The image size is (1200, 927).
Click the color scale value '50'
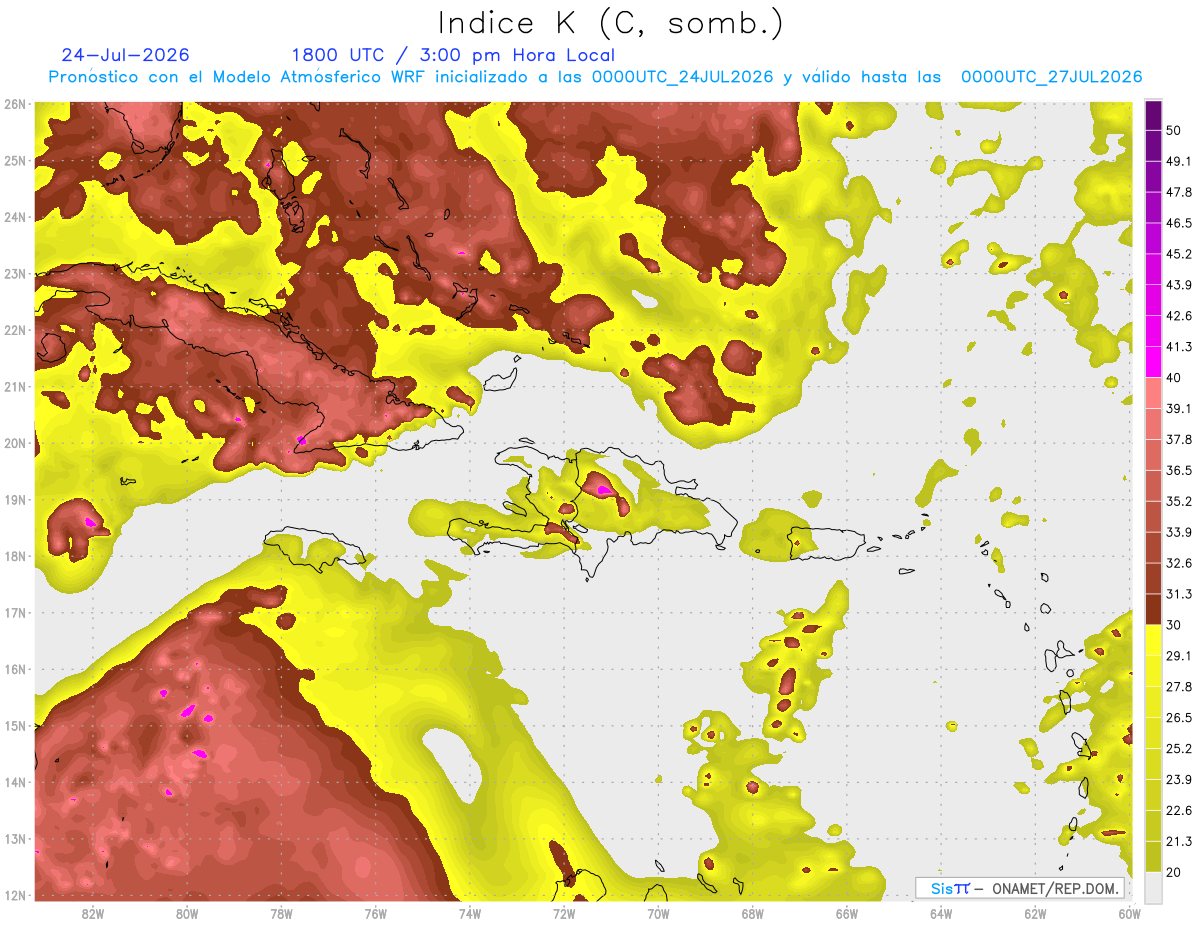coord(1174,132)
